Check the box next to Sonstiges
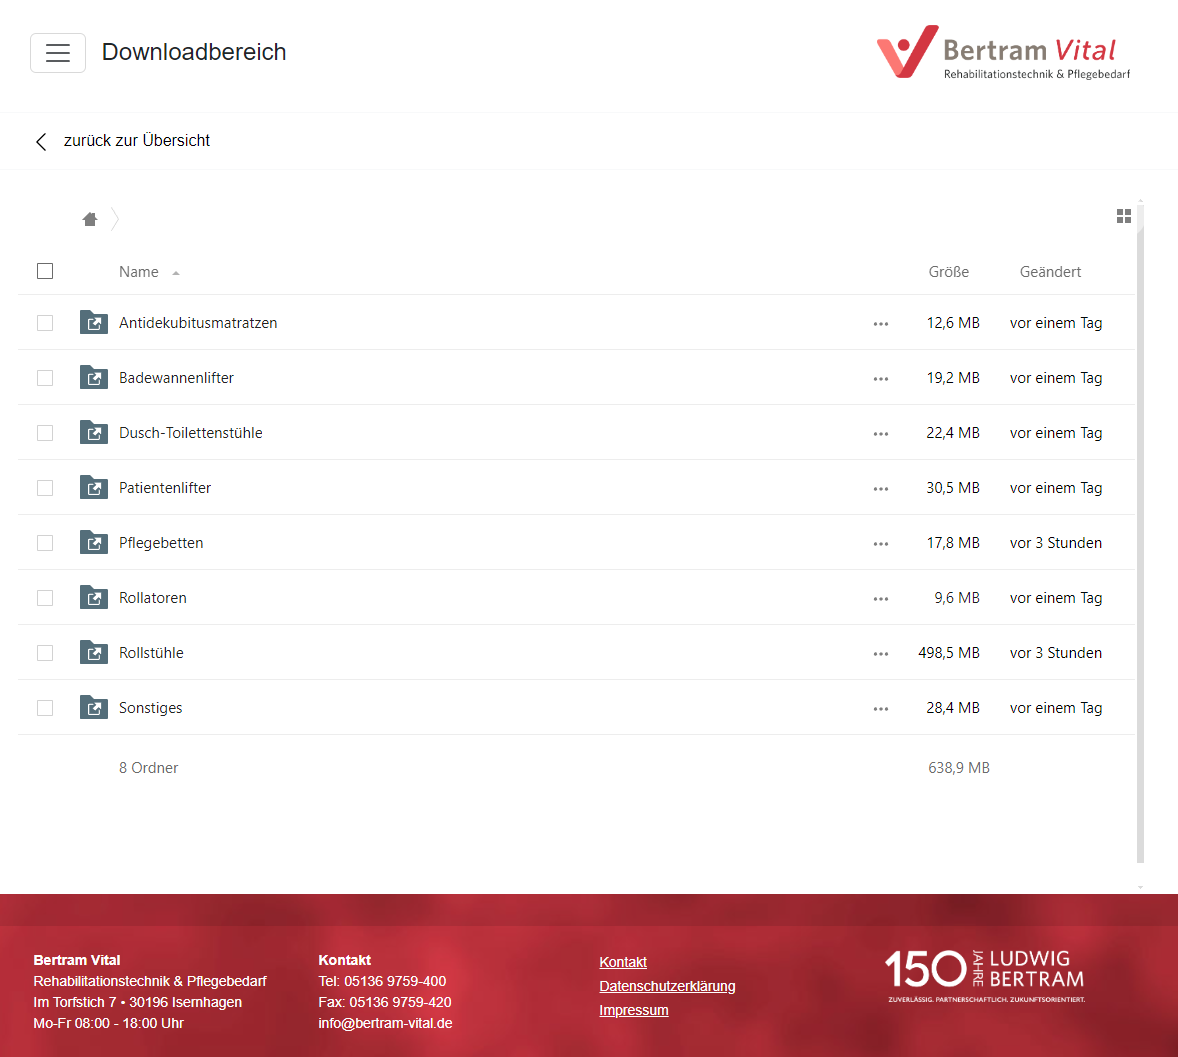The width and height of the screenshot is (1178, 1057). tap(45, 708)
